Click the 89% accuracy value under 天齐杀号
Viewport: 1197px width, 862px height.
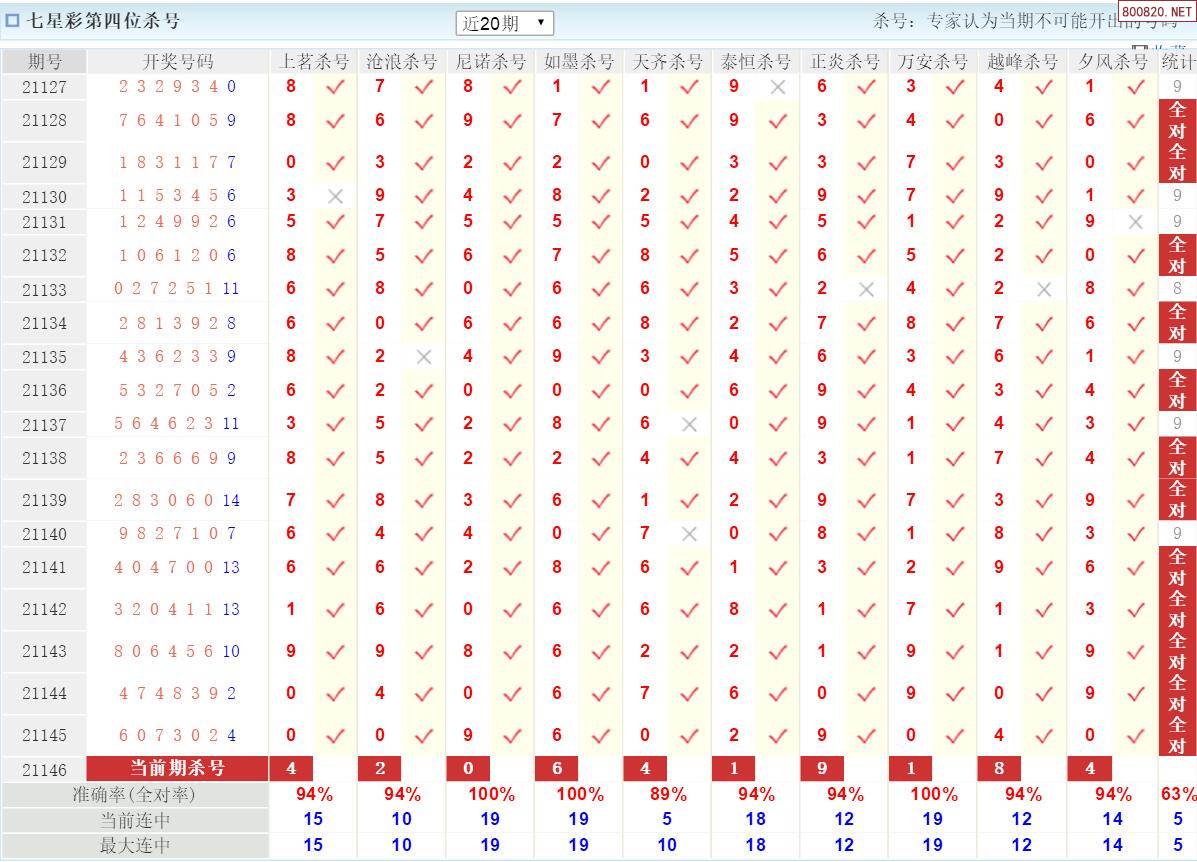point(668,794)
